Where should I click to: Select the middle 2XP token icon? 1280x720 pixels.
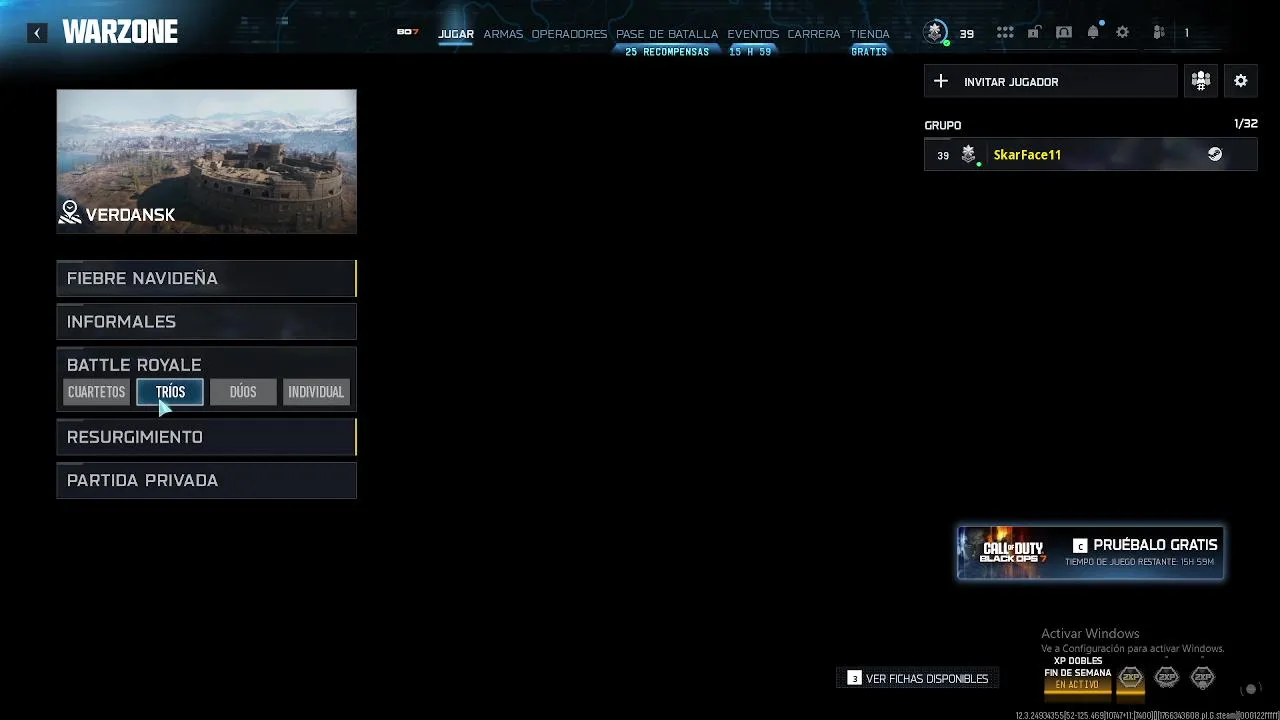[x=1167, y=678]
